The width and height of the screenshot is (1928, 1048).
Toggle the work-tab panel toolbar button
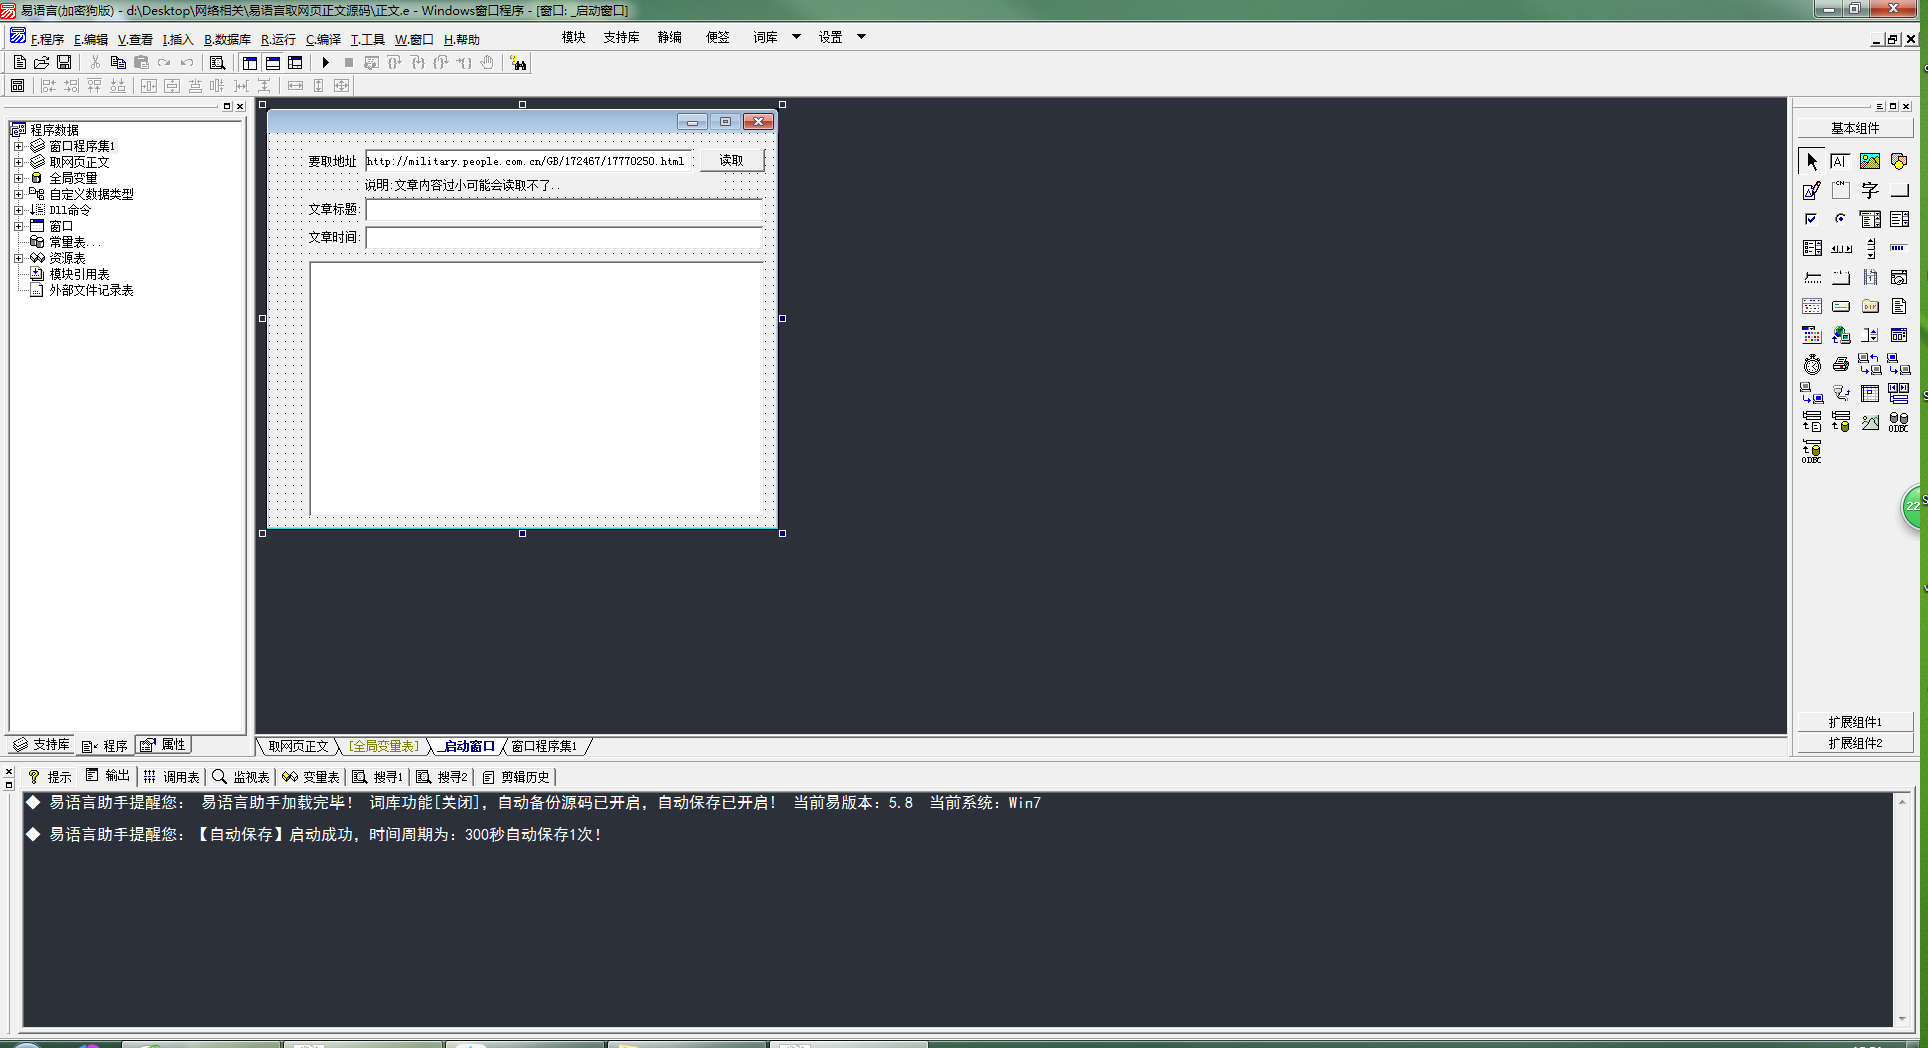point(250,63)
